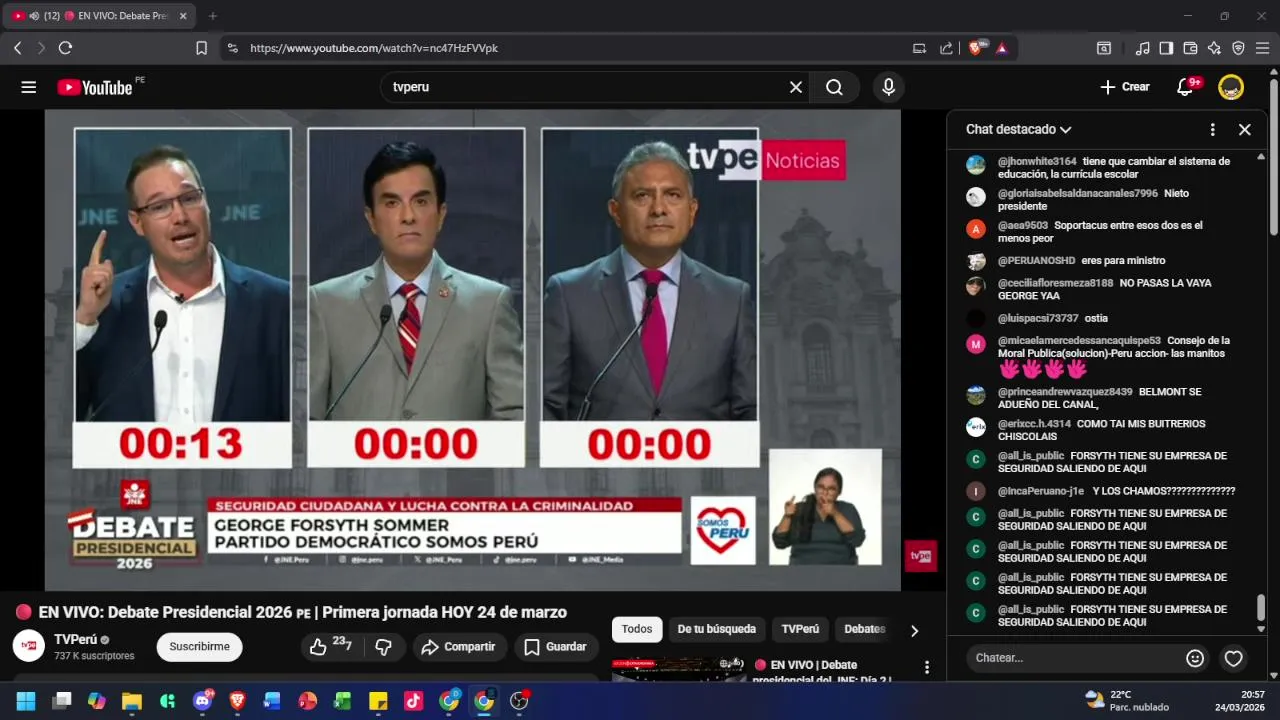The width and height of the screenshot is (1280, 720).
Task: Select the De tu búsqueda chip
Action: pos(717,629)
